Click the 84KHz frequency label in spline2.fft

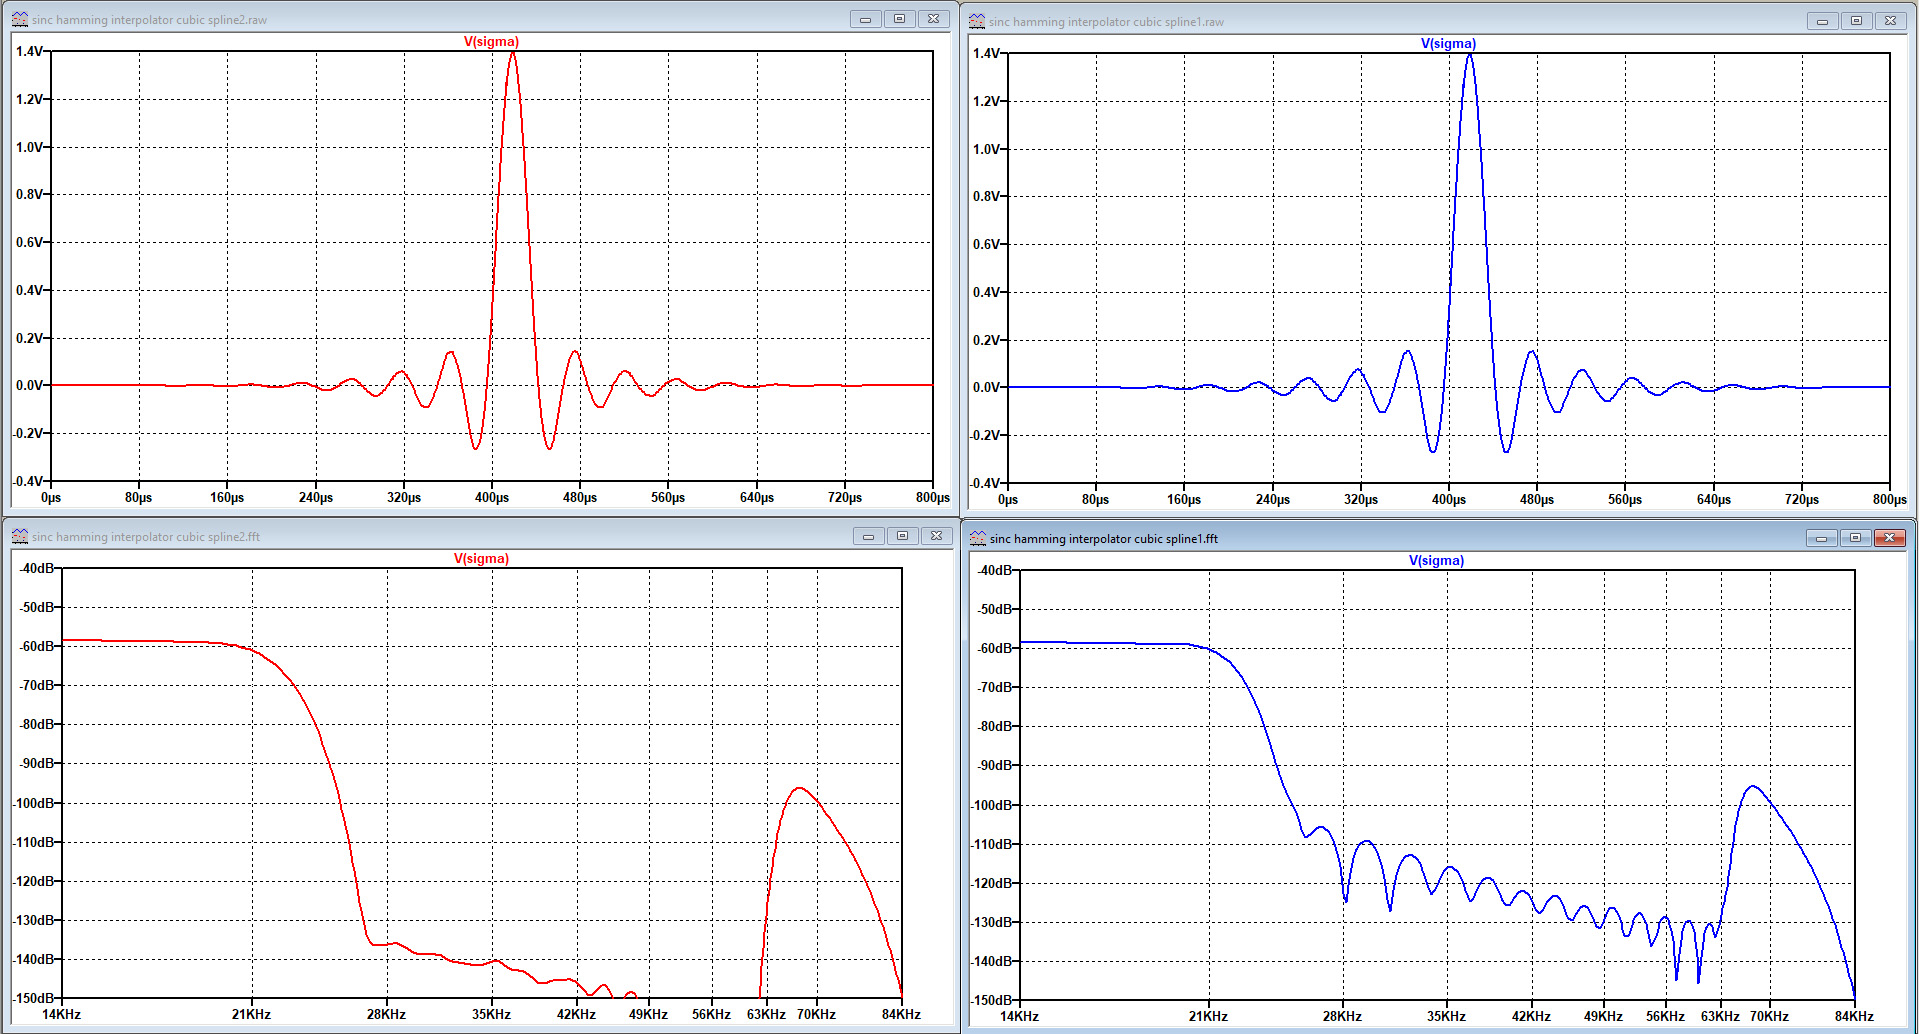coord(901,1014)
